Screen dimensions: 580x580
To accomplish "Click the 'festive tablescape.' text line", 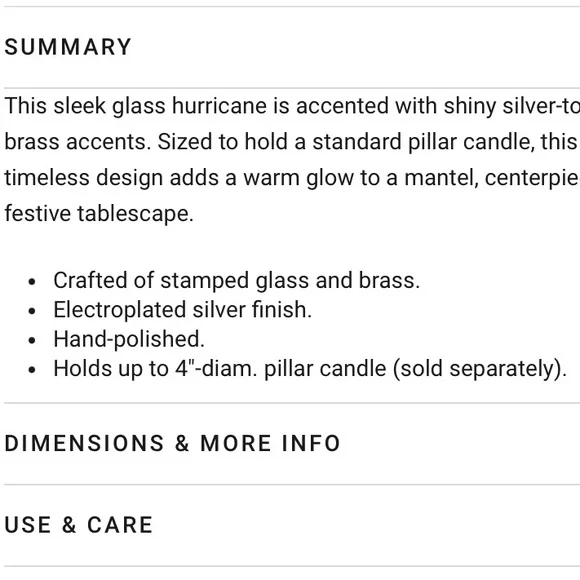I will point(99,214).
